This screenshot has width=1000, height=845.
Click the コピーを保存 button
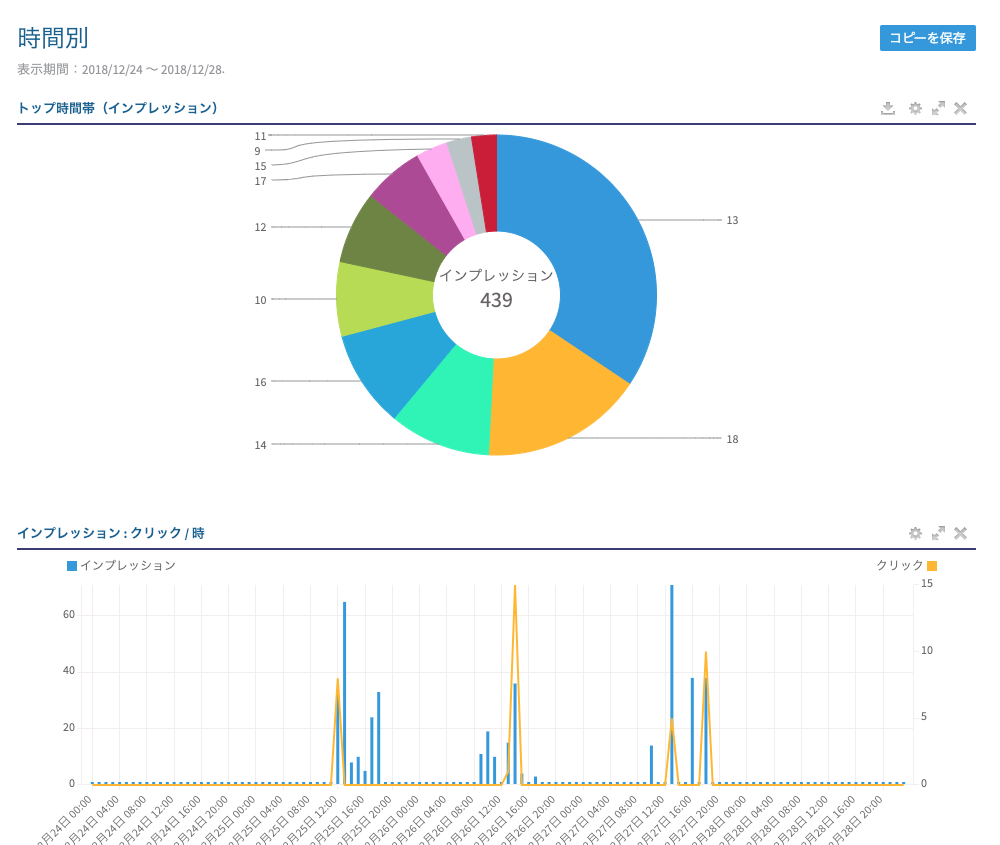click(927, 38)
